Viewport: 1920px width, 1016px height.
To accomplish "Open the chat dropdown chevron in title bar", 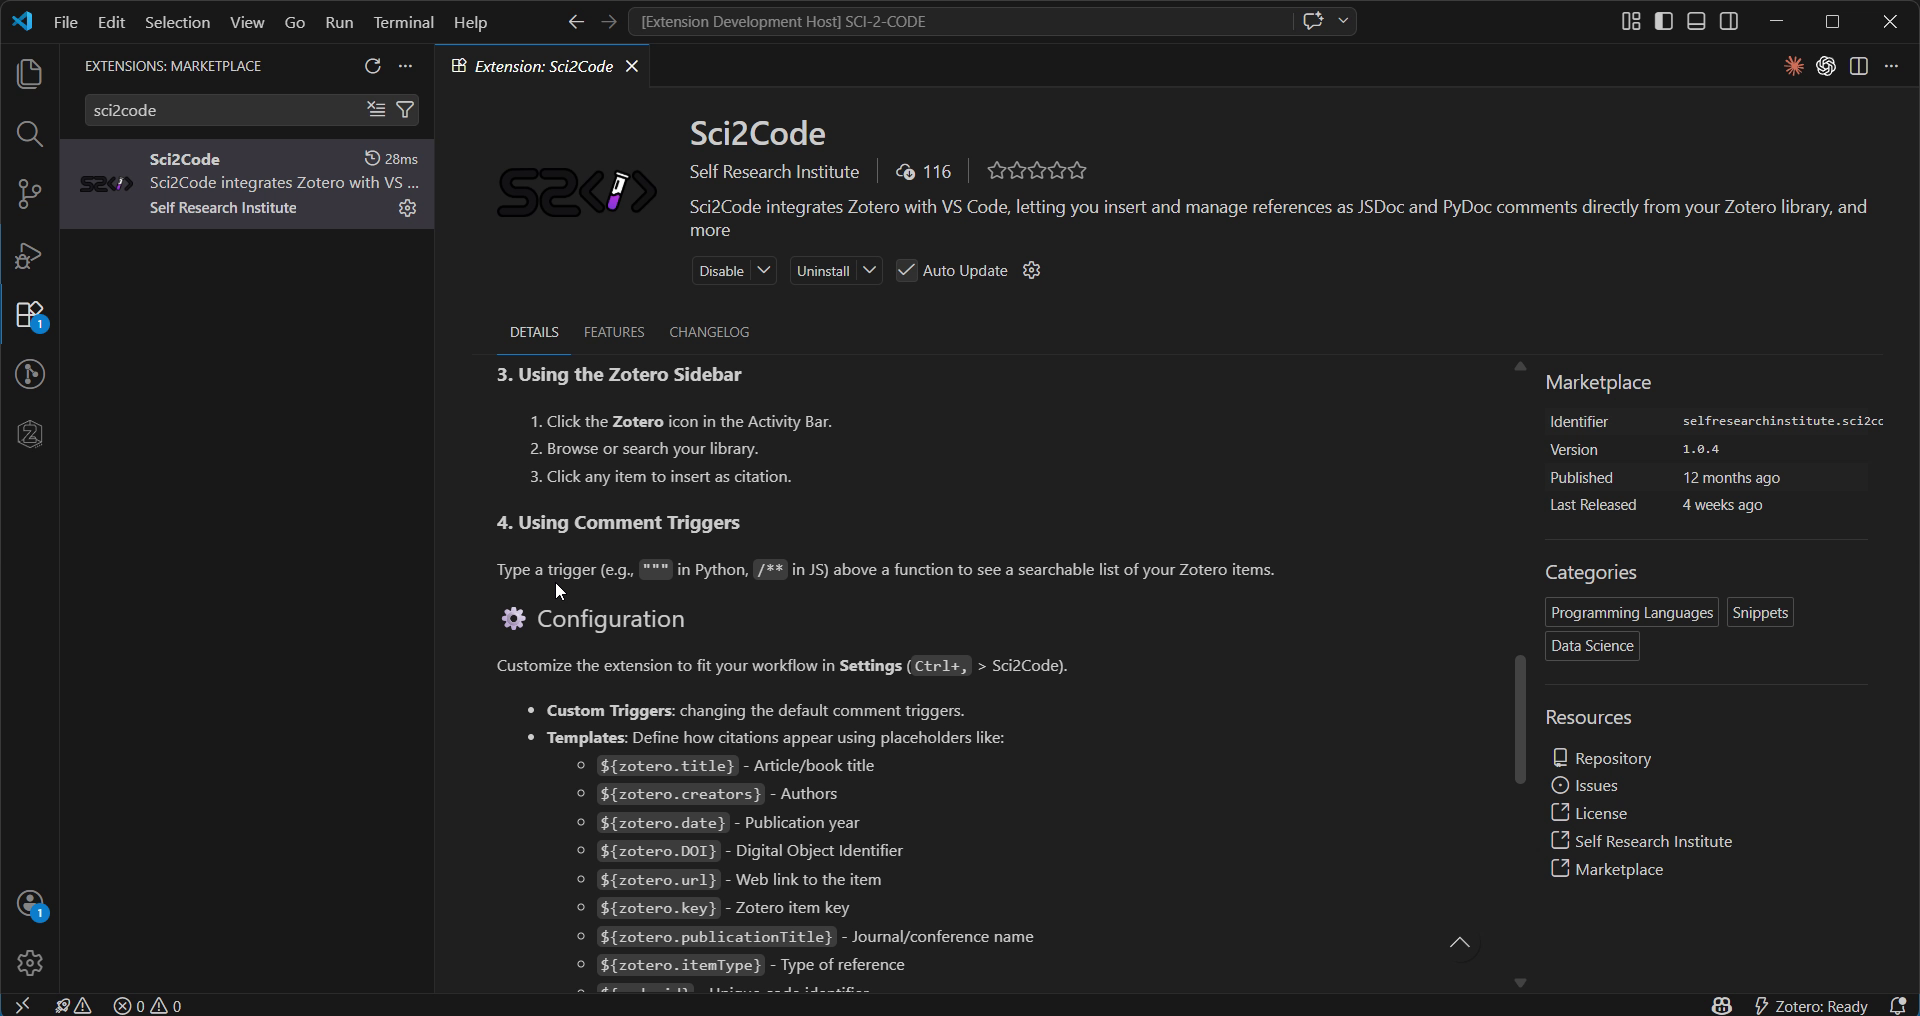I will (1343, 21).
